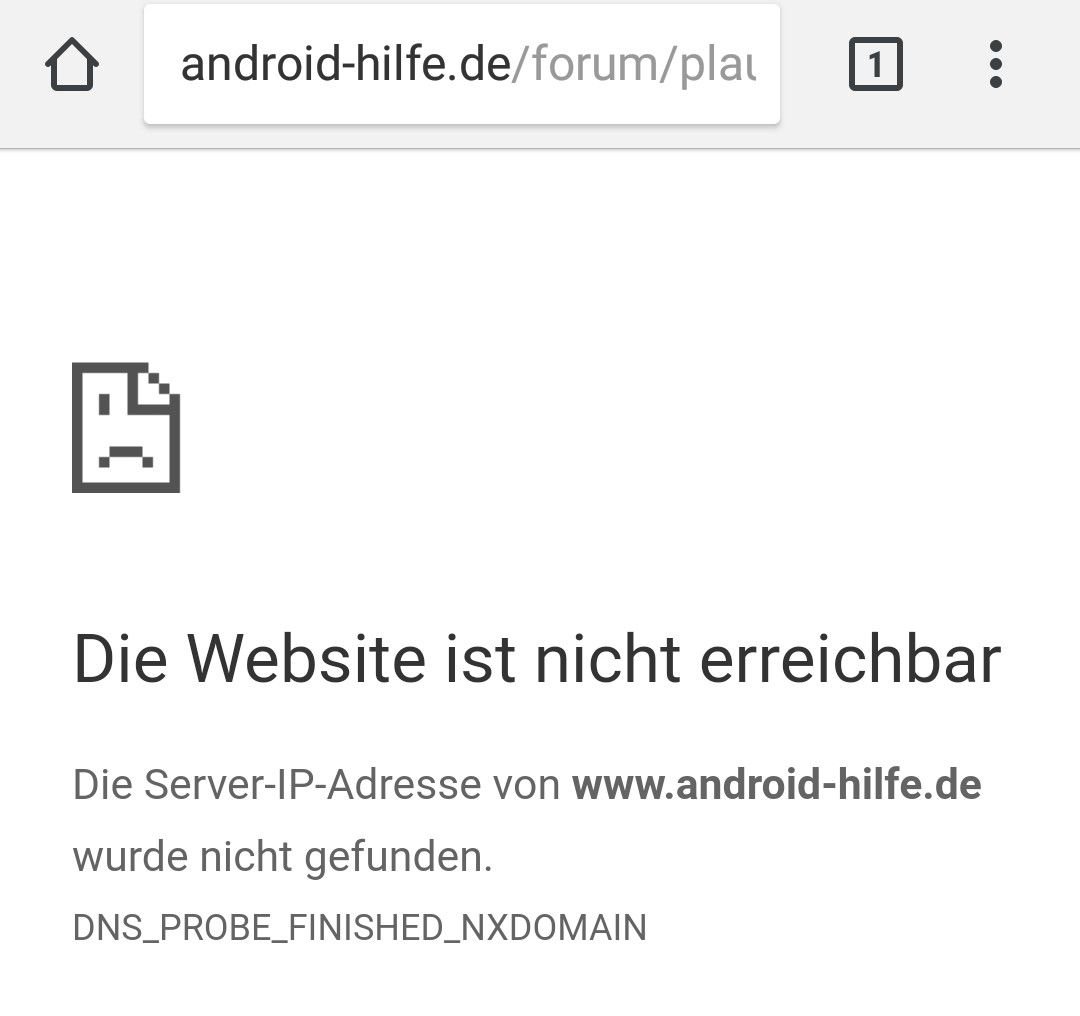Click the word gefunden in the description
Viewport: 1080px width, 1016px height.
pos(393,858)
